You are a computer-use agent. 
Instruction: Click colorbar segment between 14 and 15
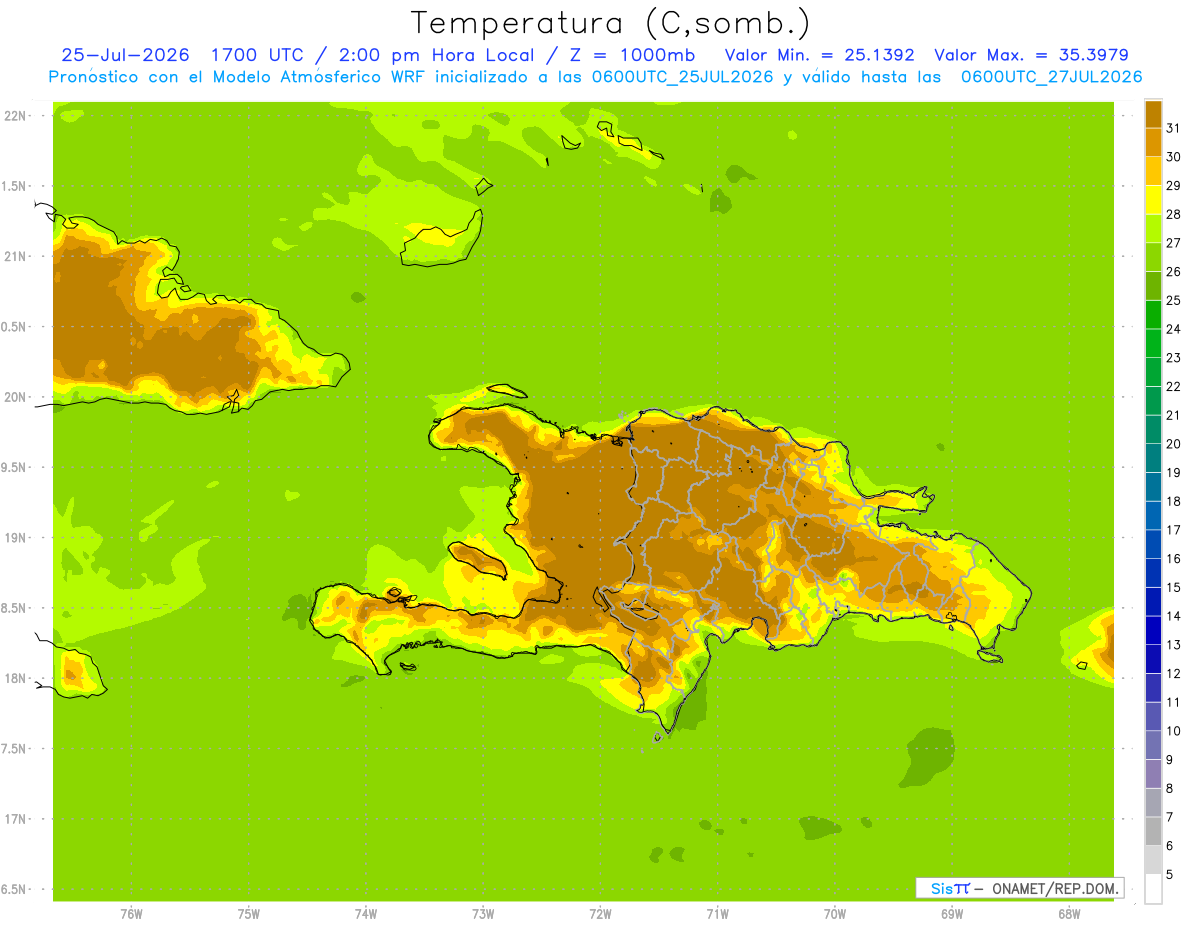pyautogui.click(x=1153, y=602)
